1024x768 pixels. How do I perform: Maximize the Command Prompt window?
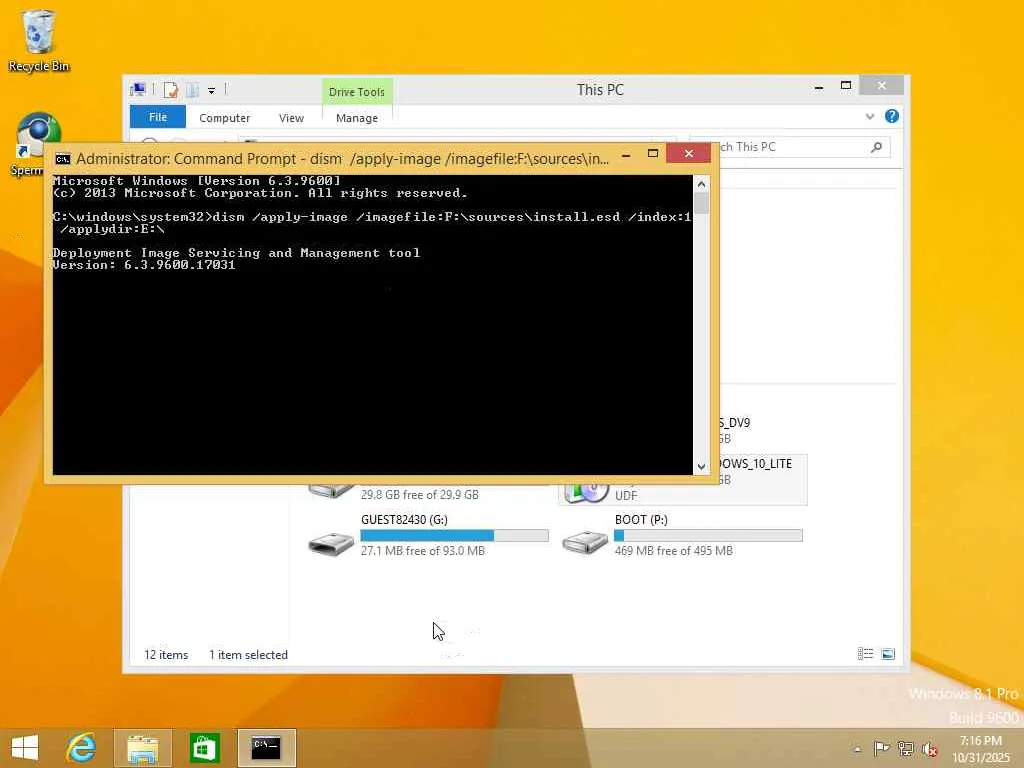[x=652, y=153]
